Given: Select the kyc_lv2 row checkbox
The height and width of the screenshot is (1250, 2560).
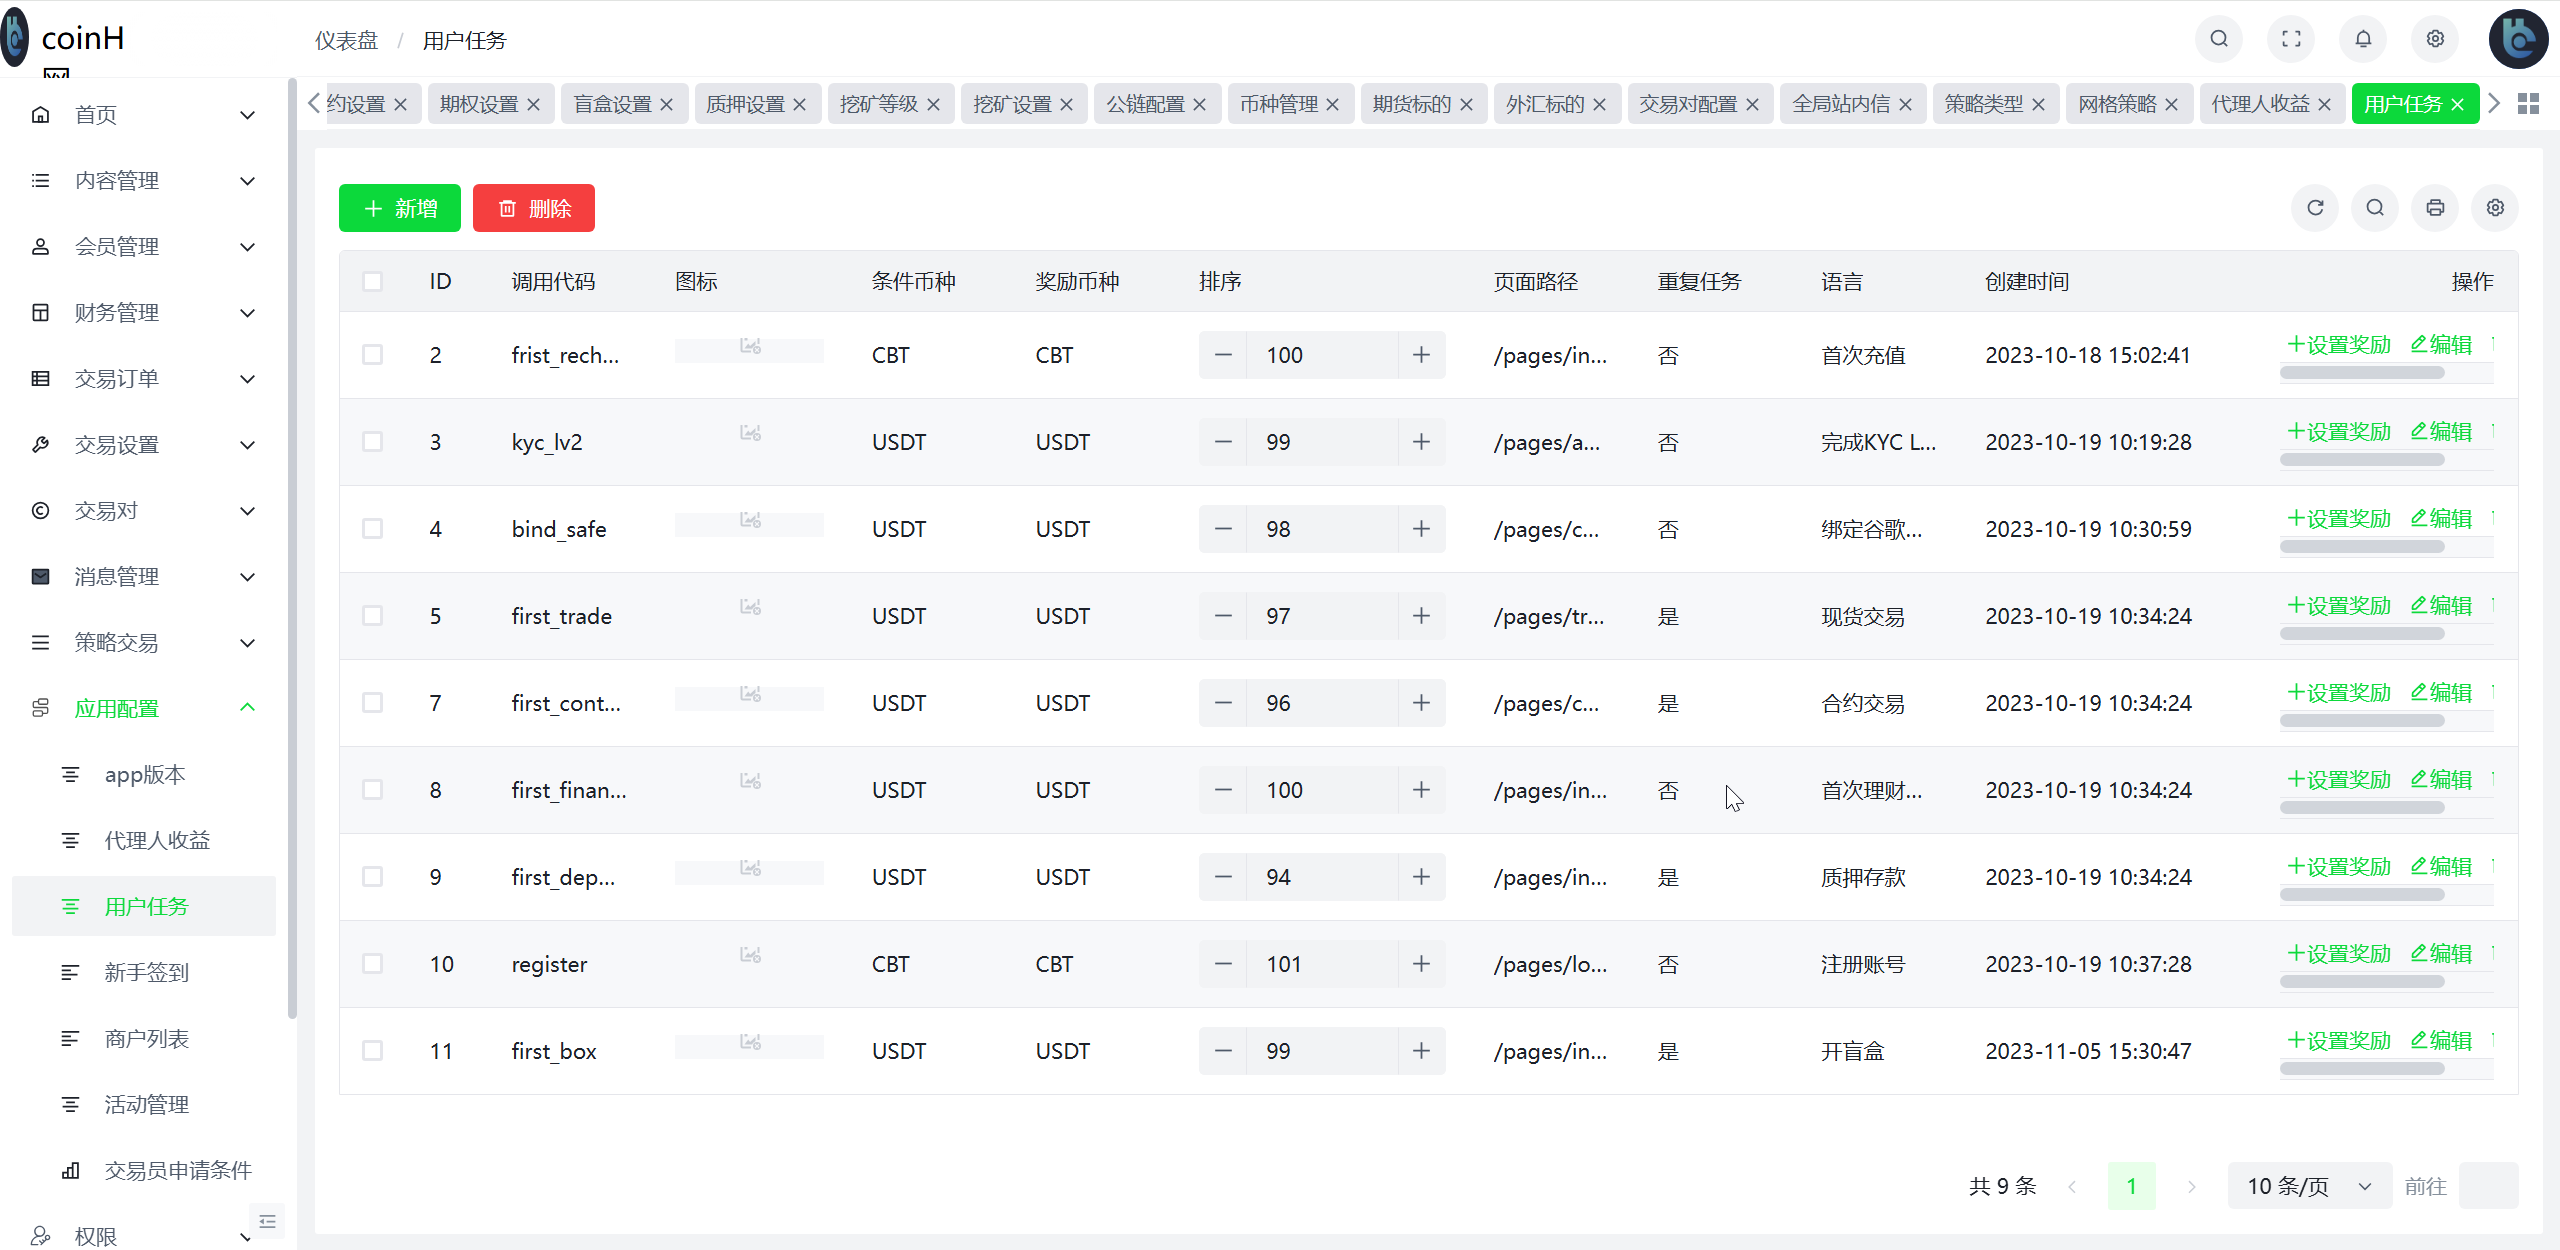Looking at the screenshot, I should [372, 442].
